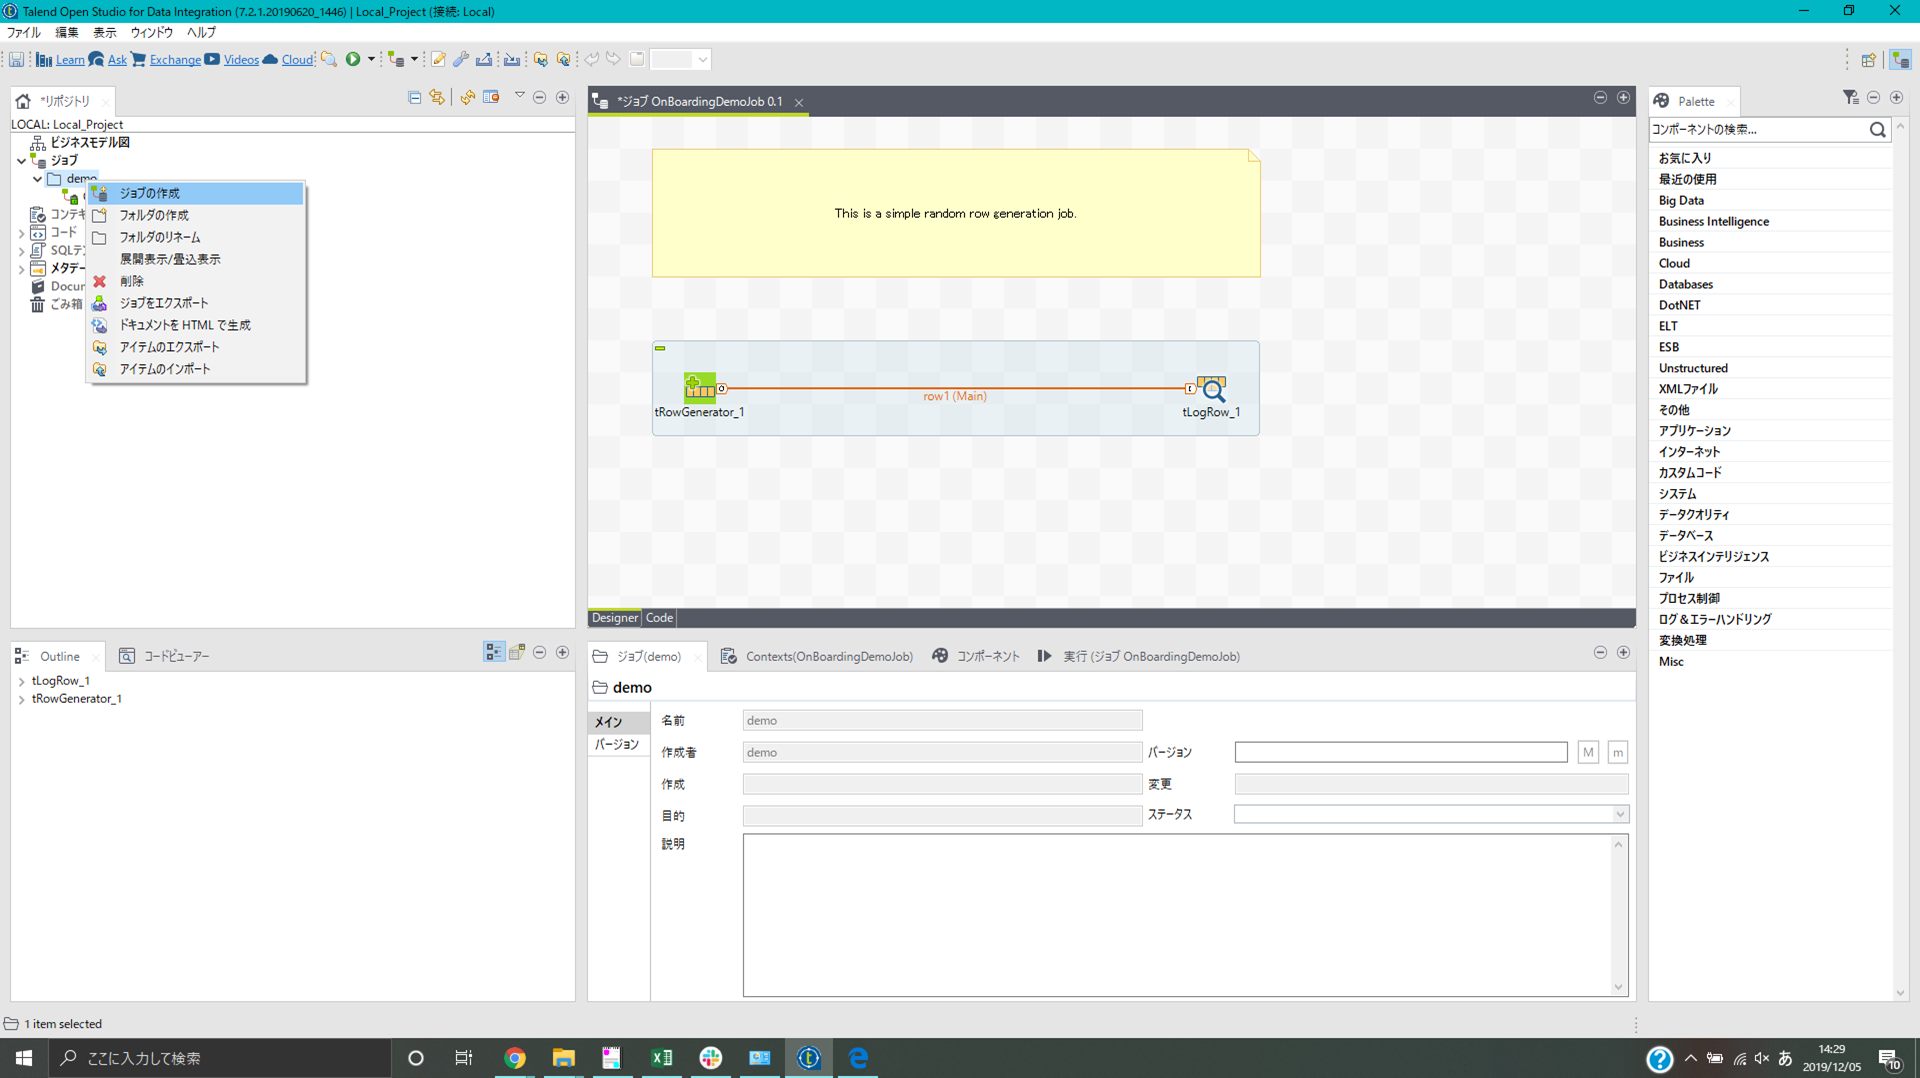Screen dimensions: 1920x1078
Task: Open the Contexts(OnBoardingDemoJob) tab
Action: click(x=816, y=656)
